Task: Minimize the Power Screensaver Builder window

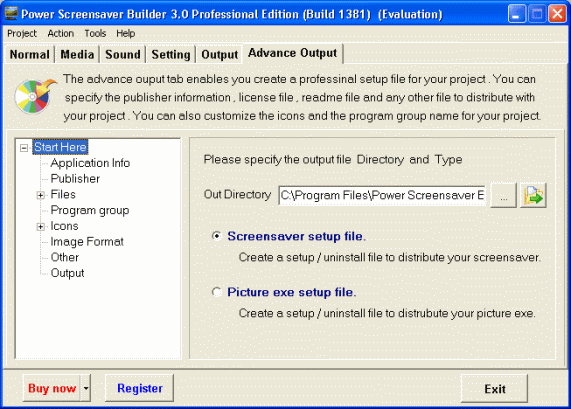Action: pyautogui.click(x=517, y=14)
